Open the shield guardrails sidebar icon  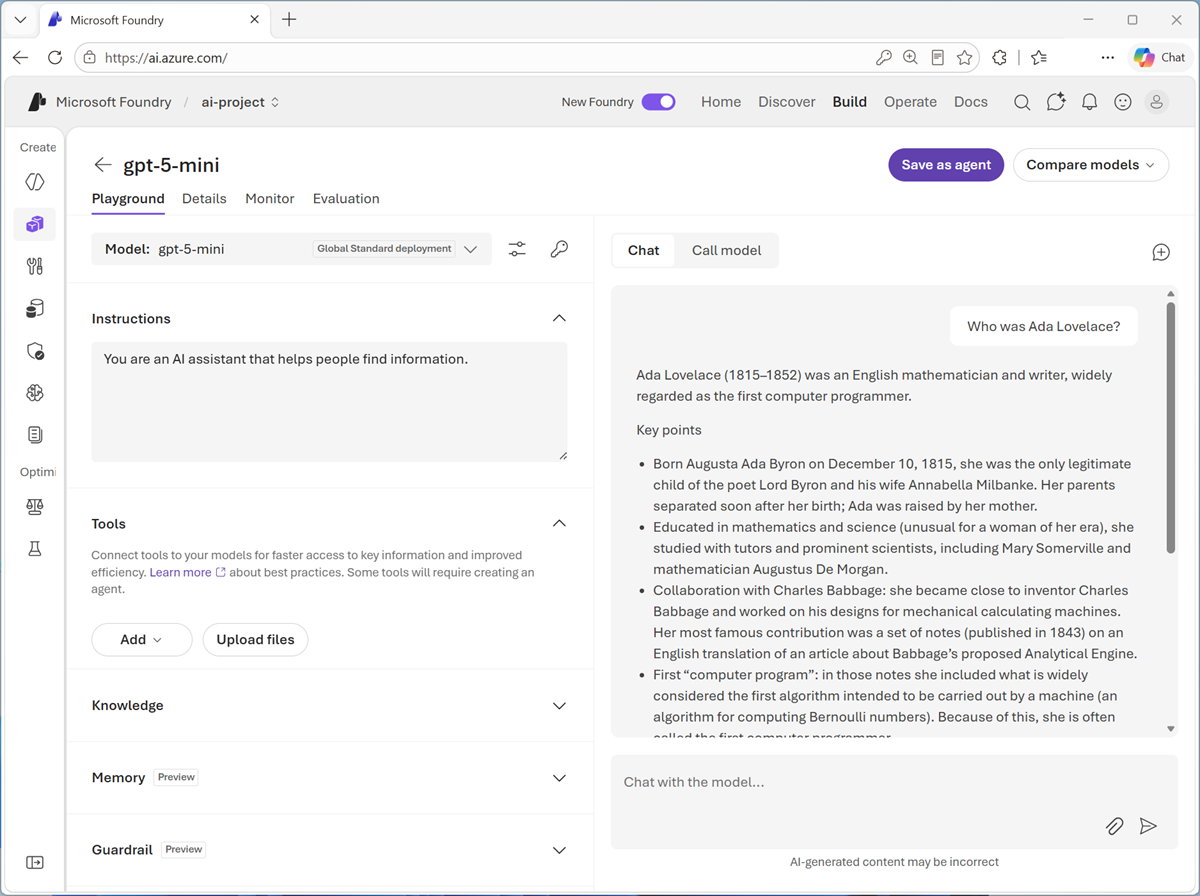[x=35, y=351]
